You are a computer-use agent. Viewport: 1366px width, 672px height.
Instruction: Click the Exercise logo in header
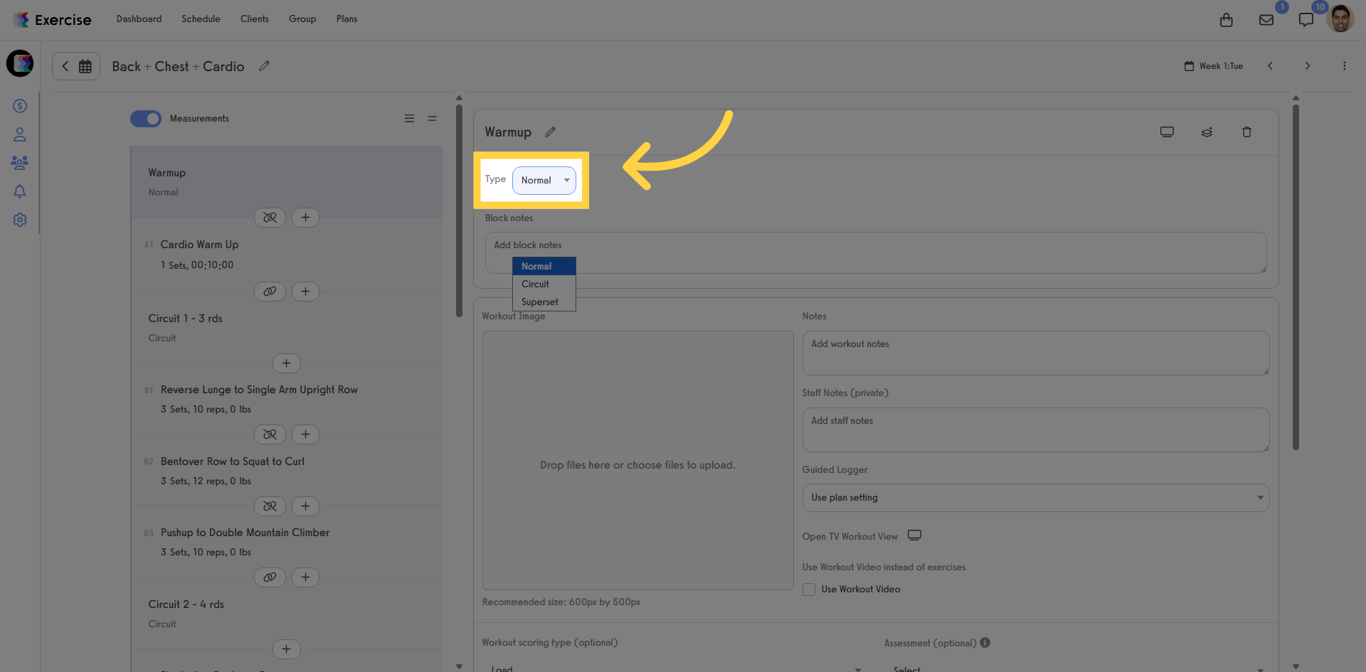pyautogui.click(x=52, y=20)
